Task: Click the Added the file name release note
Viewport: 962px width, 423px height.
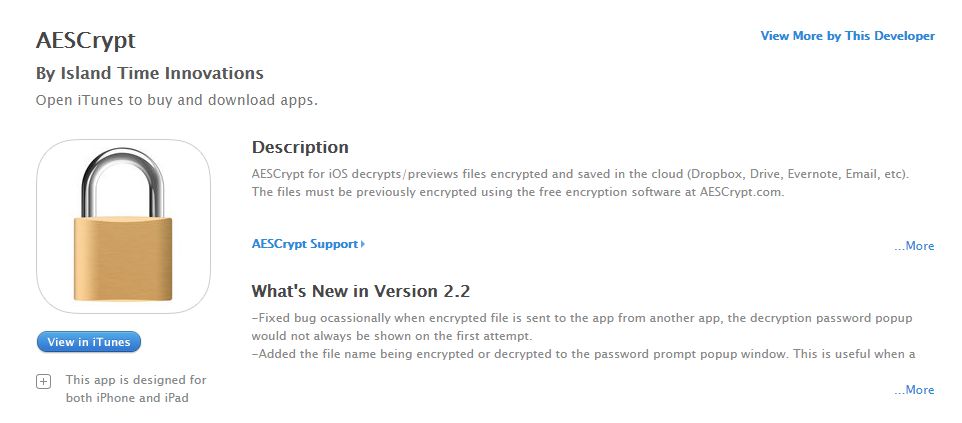Action: pos(583,354)
